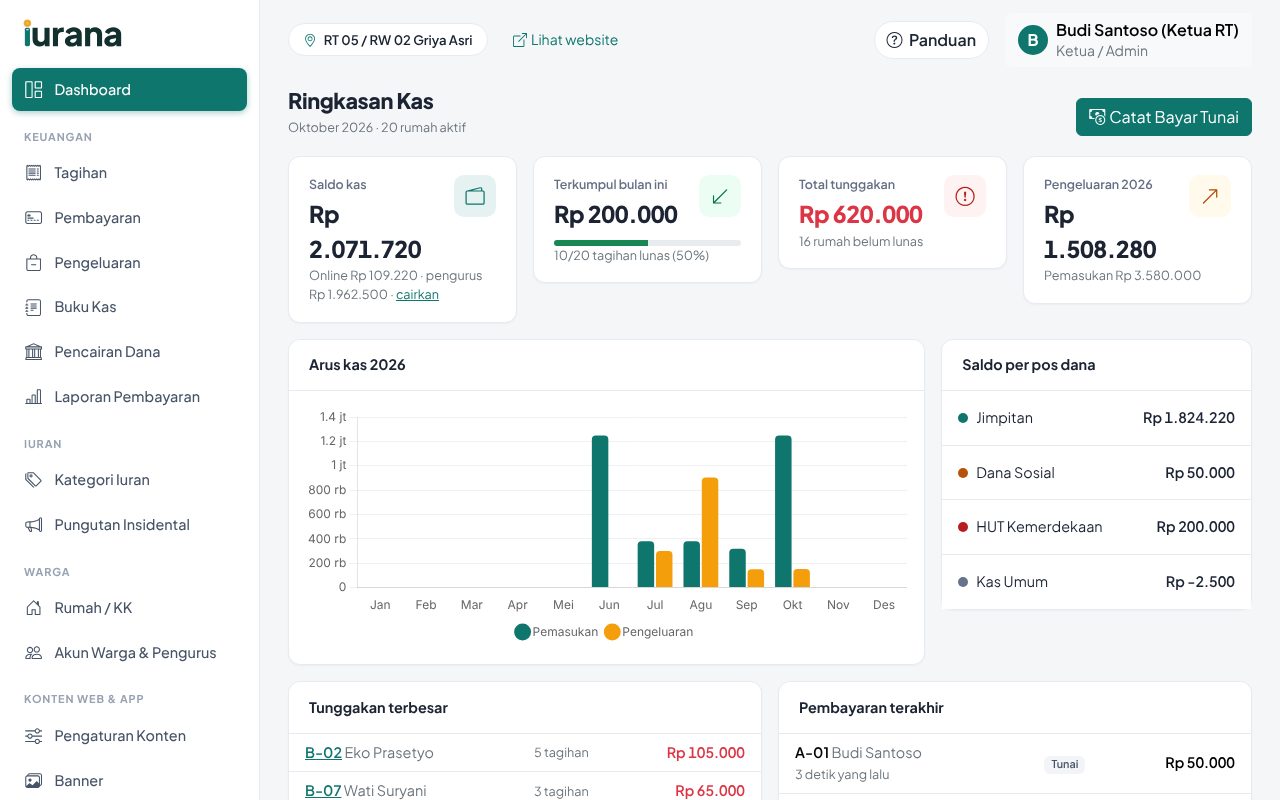
Task: Click the Dashboard layout icon in sidebar
Action: pyautogui.click(x=34, y=90)
